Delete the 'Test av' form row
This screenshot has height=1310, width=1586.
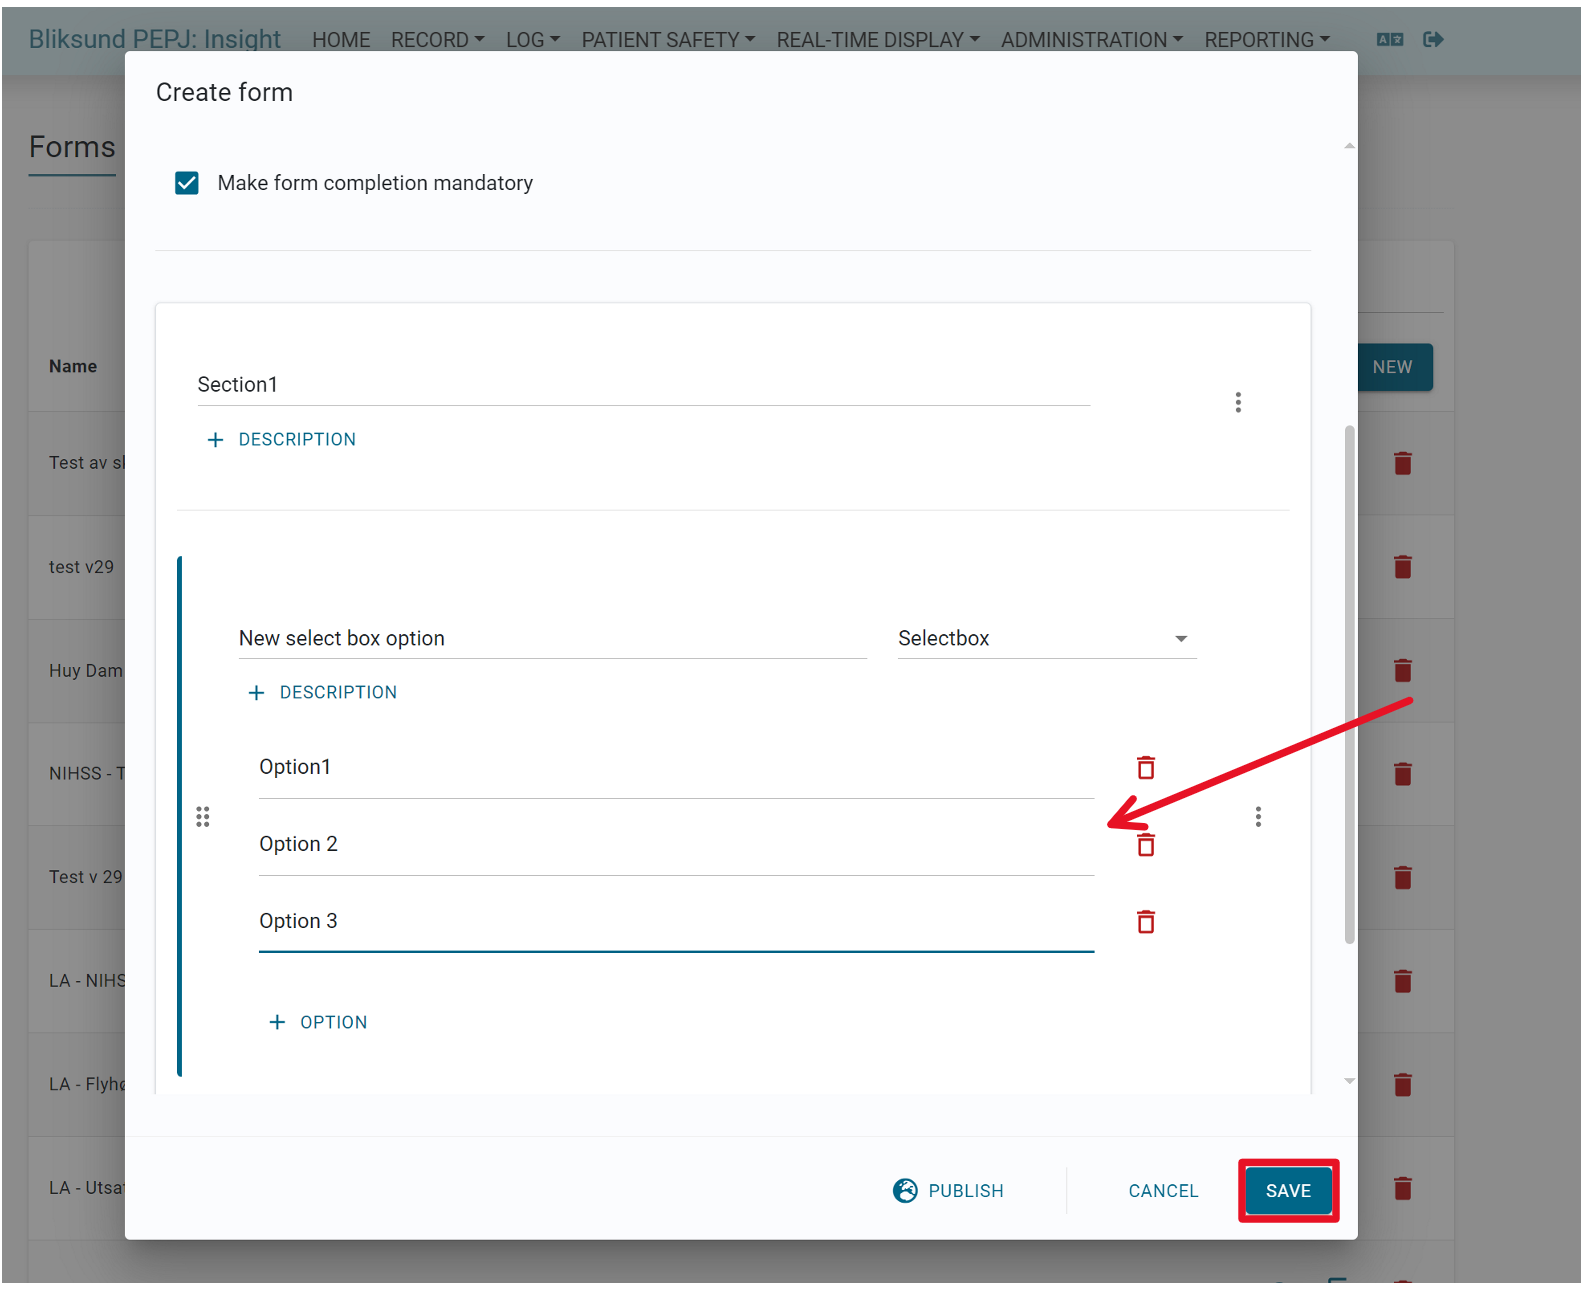pyautogui.click(x=1403, y=463)
